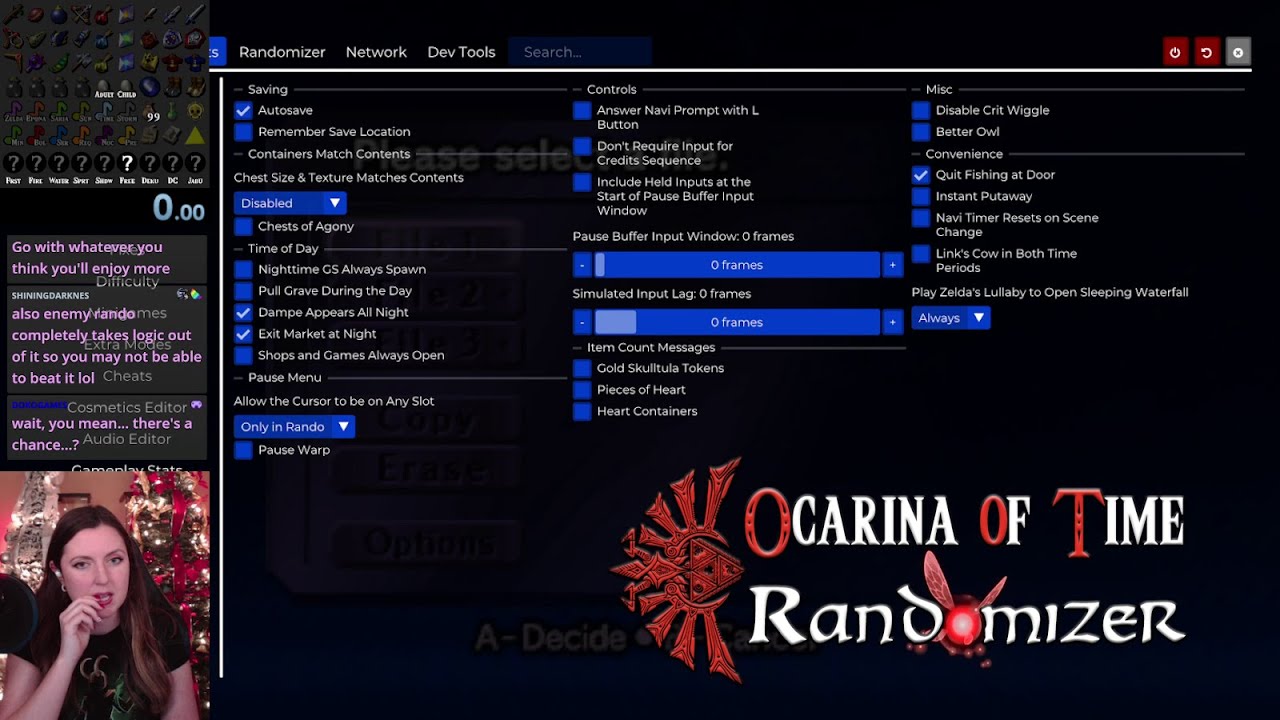Toggle the Pause Warp checkbox
Screen dimensions: 1280x720
pos(243,450)
